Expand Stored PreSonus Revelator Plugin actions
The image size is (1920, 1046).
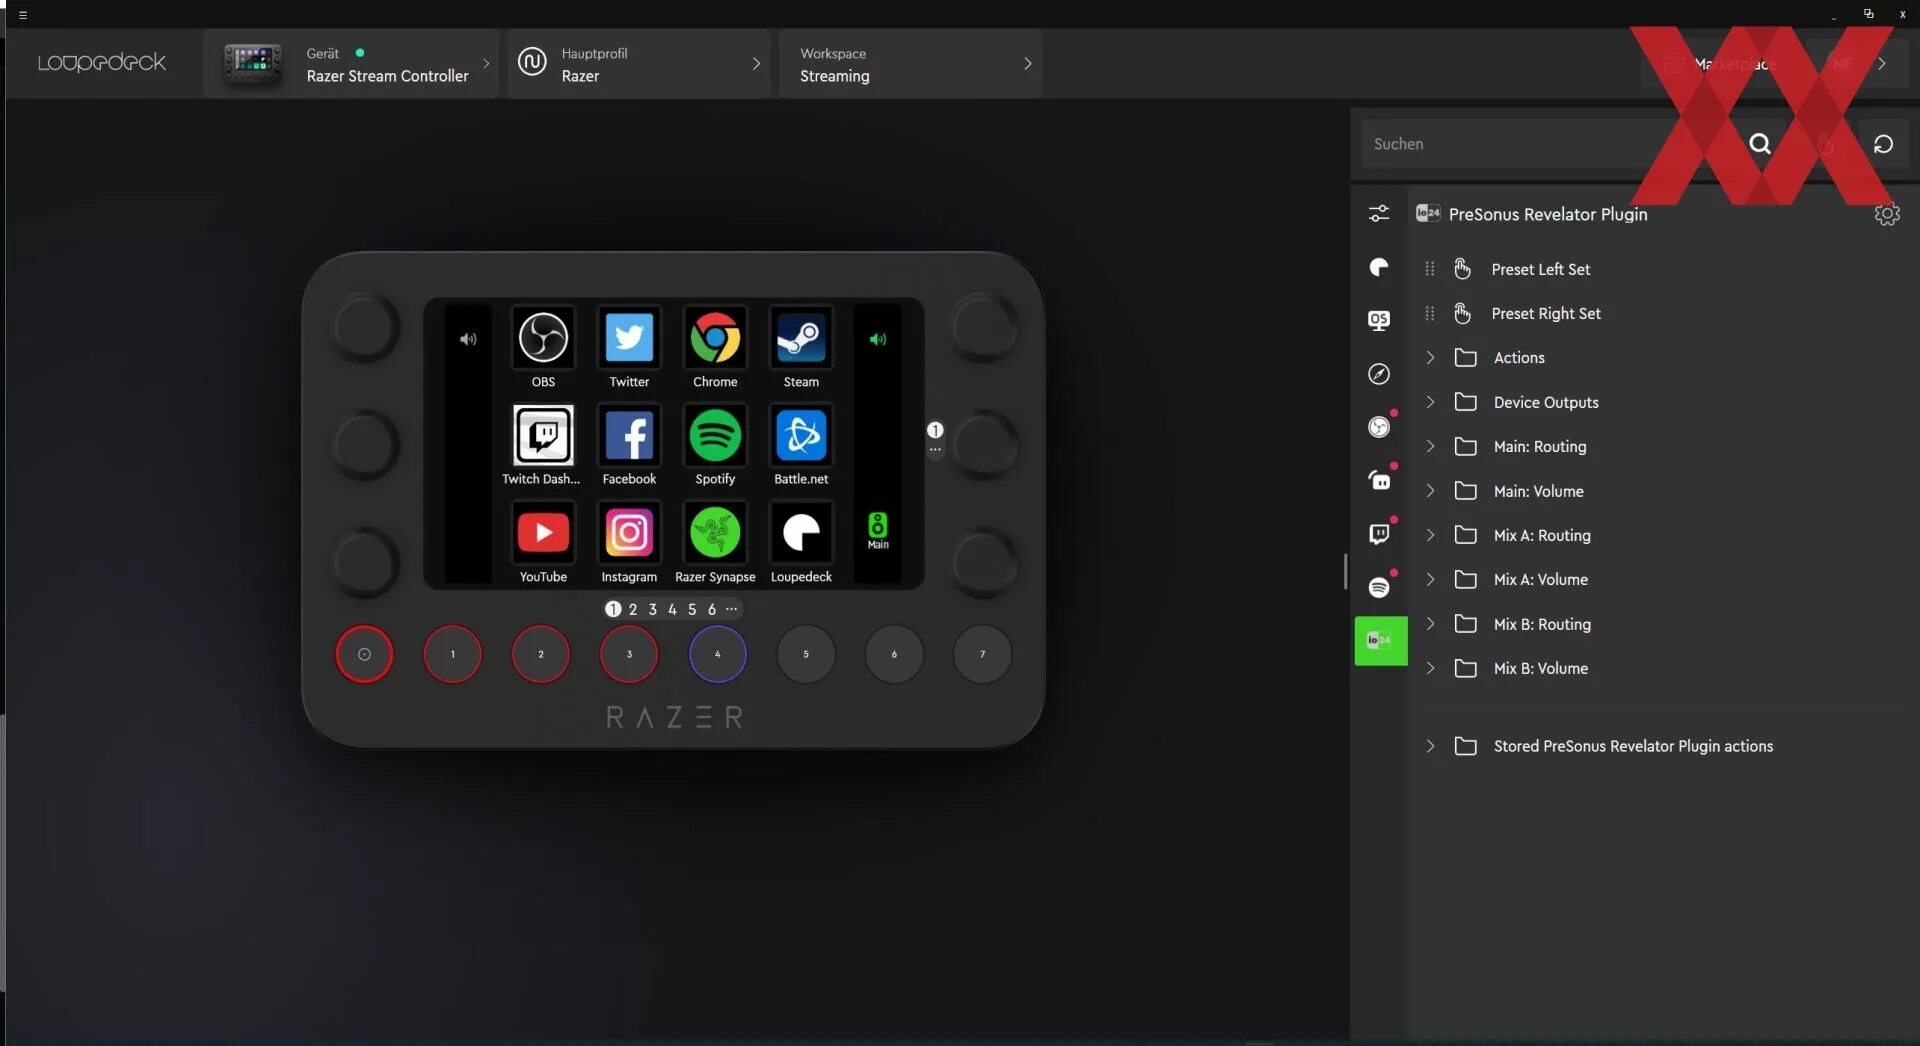tap(1430, 746)
